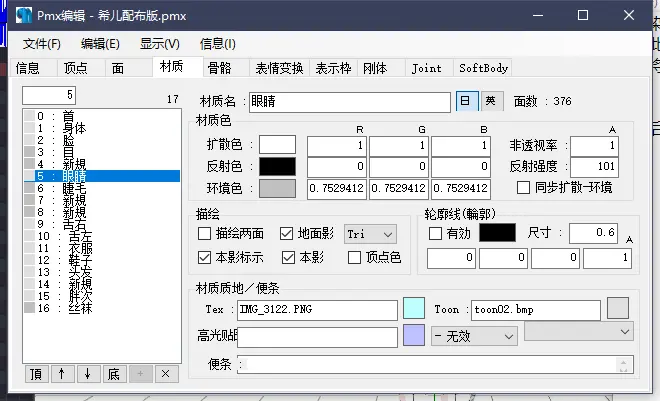Delete material with X button below list
660x401 pixels.
[166, 374]
